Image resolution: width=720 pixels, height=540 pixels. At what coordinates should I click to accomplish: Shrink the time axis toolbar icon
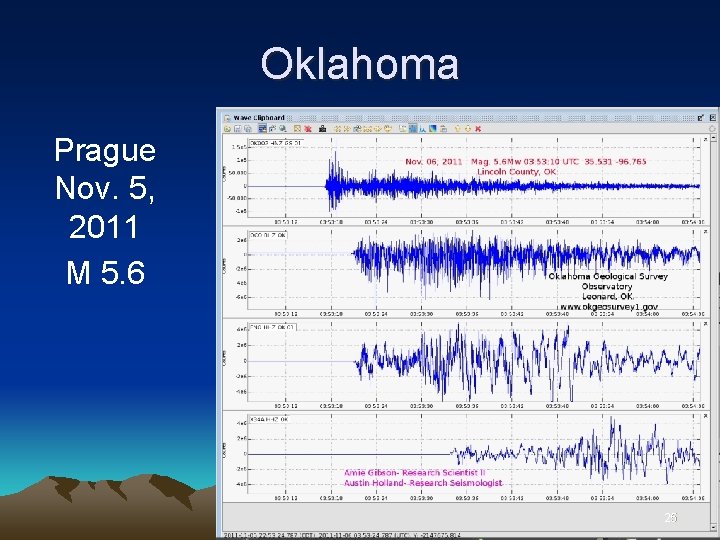pyautogui.click(x=367, y=129)
